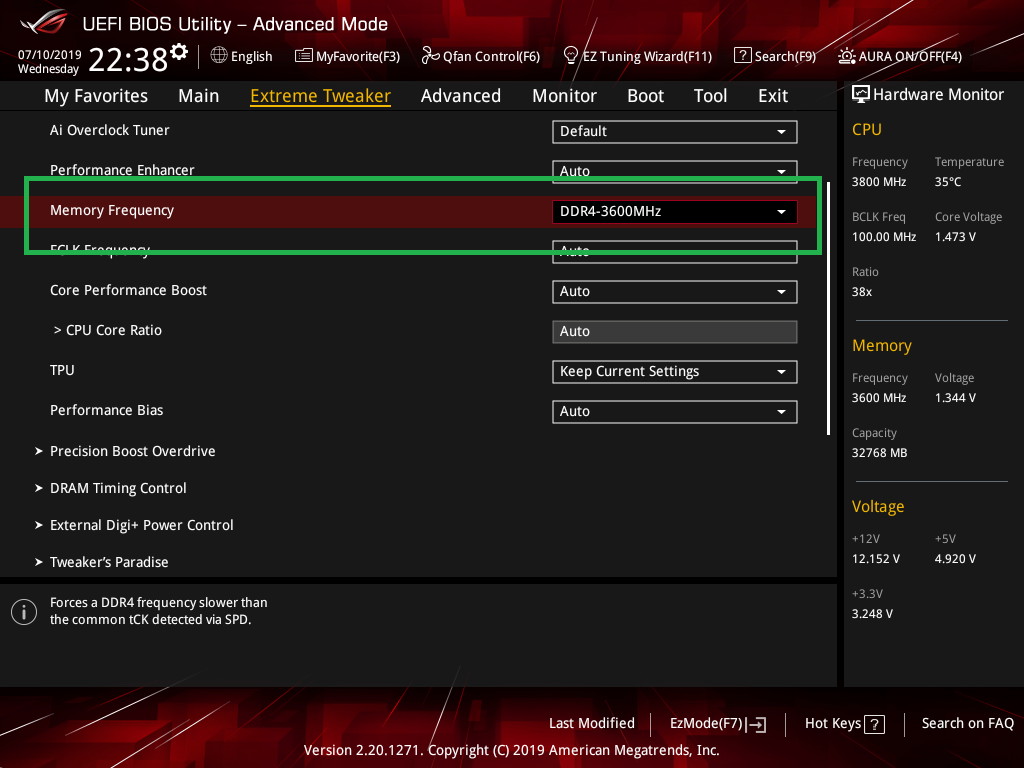Image resolution: width=1024 pixels, height=768 pixels.
Task: Click the Search(F9) question mark icon
Action: coord(743,56)
